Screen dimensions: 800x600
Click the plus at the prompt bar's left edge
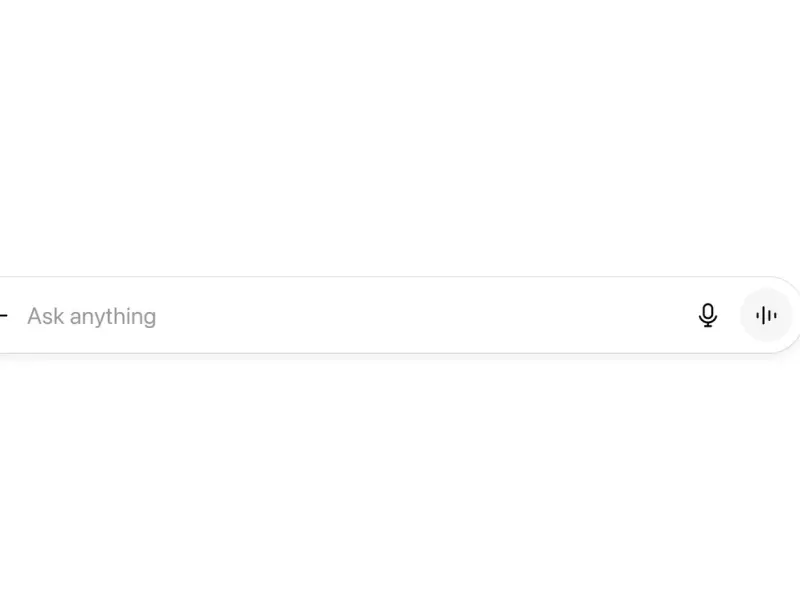pos(3,316)
